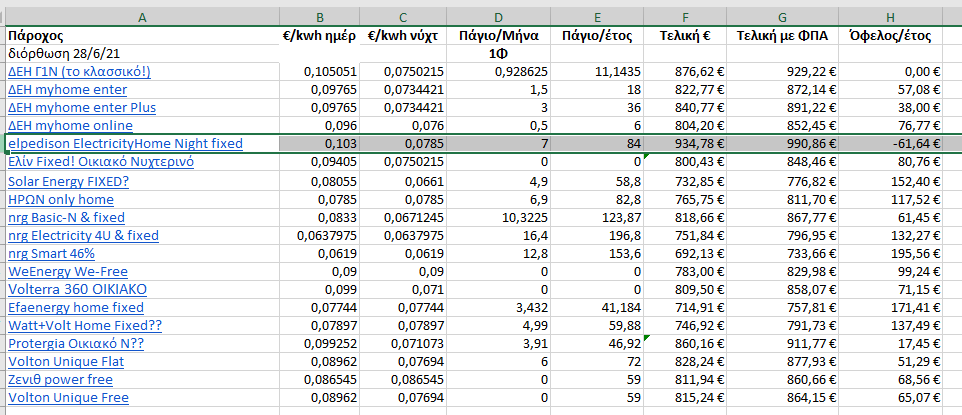Select the Πάγιο/Μήνα header cell
The width and height of the screenshot is (962, 415).
pos(499,36)
